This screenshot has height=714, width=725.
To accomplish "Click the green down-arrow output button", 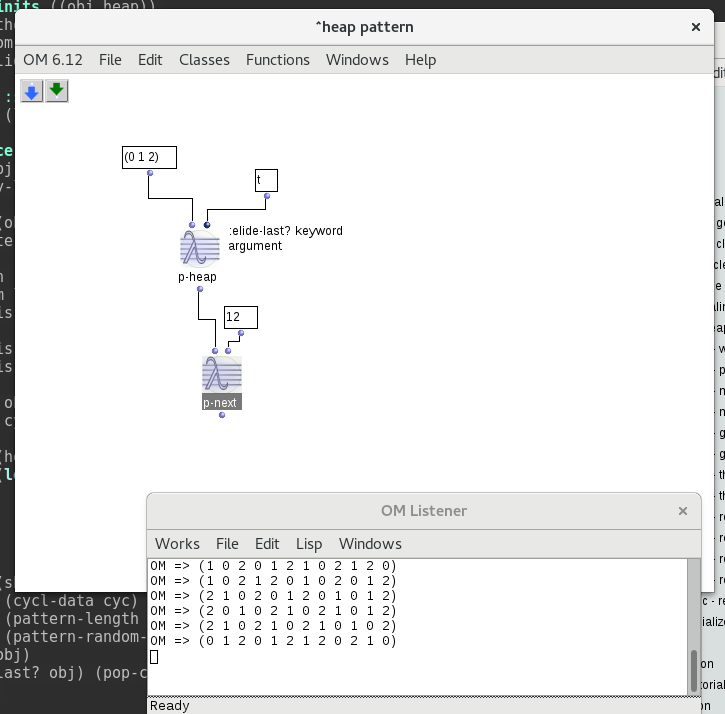I will click(57, 91).
